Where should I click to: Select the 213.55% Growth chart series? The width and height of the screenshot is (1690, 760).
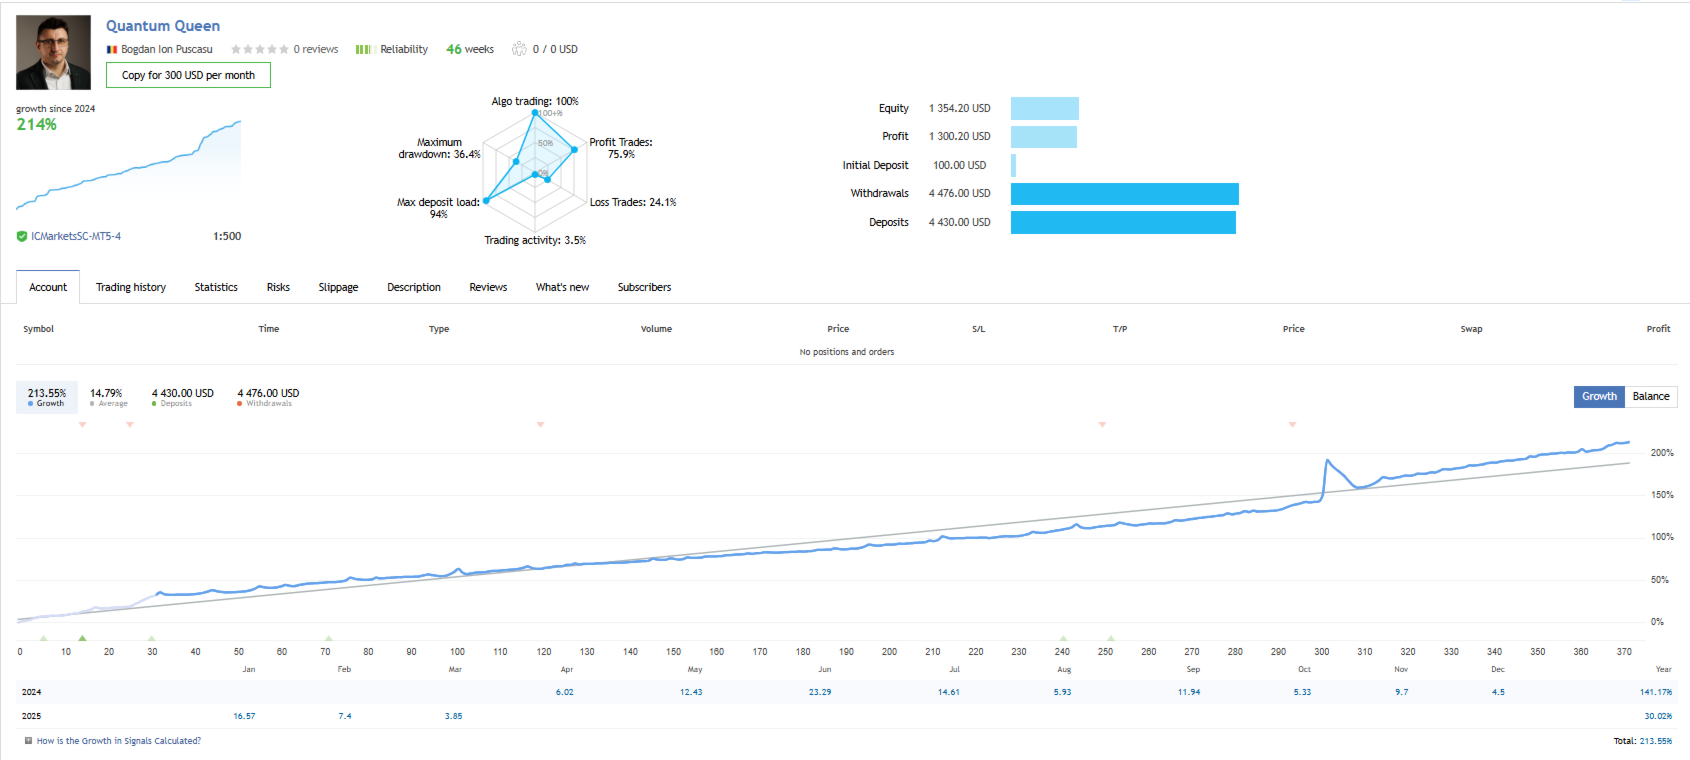click(47, 397)
